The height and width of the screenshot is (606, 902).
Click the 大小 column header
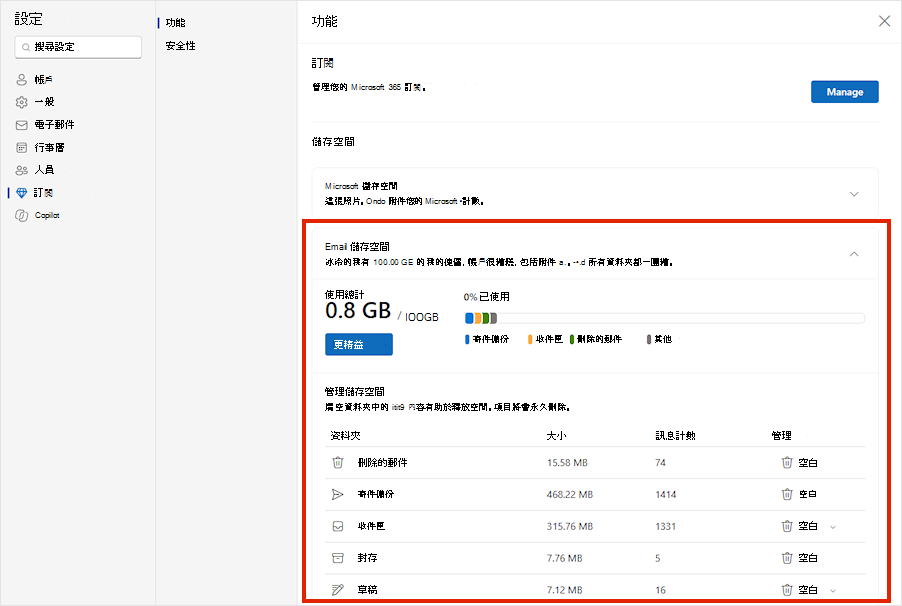click(x=556, y=436)
